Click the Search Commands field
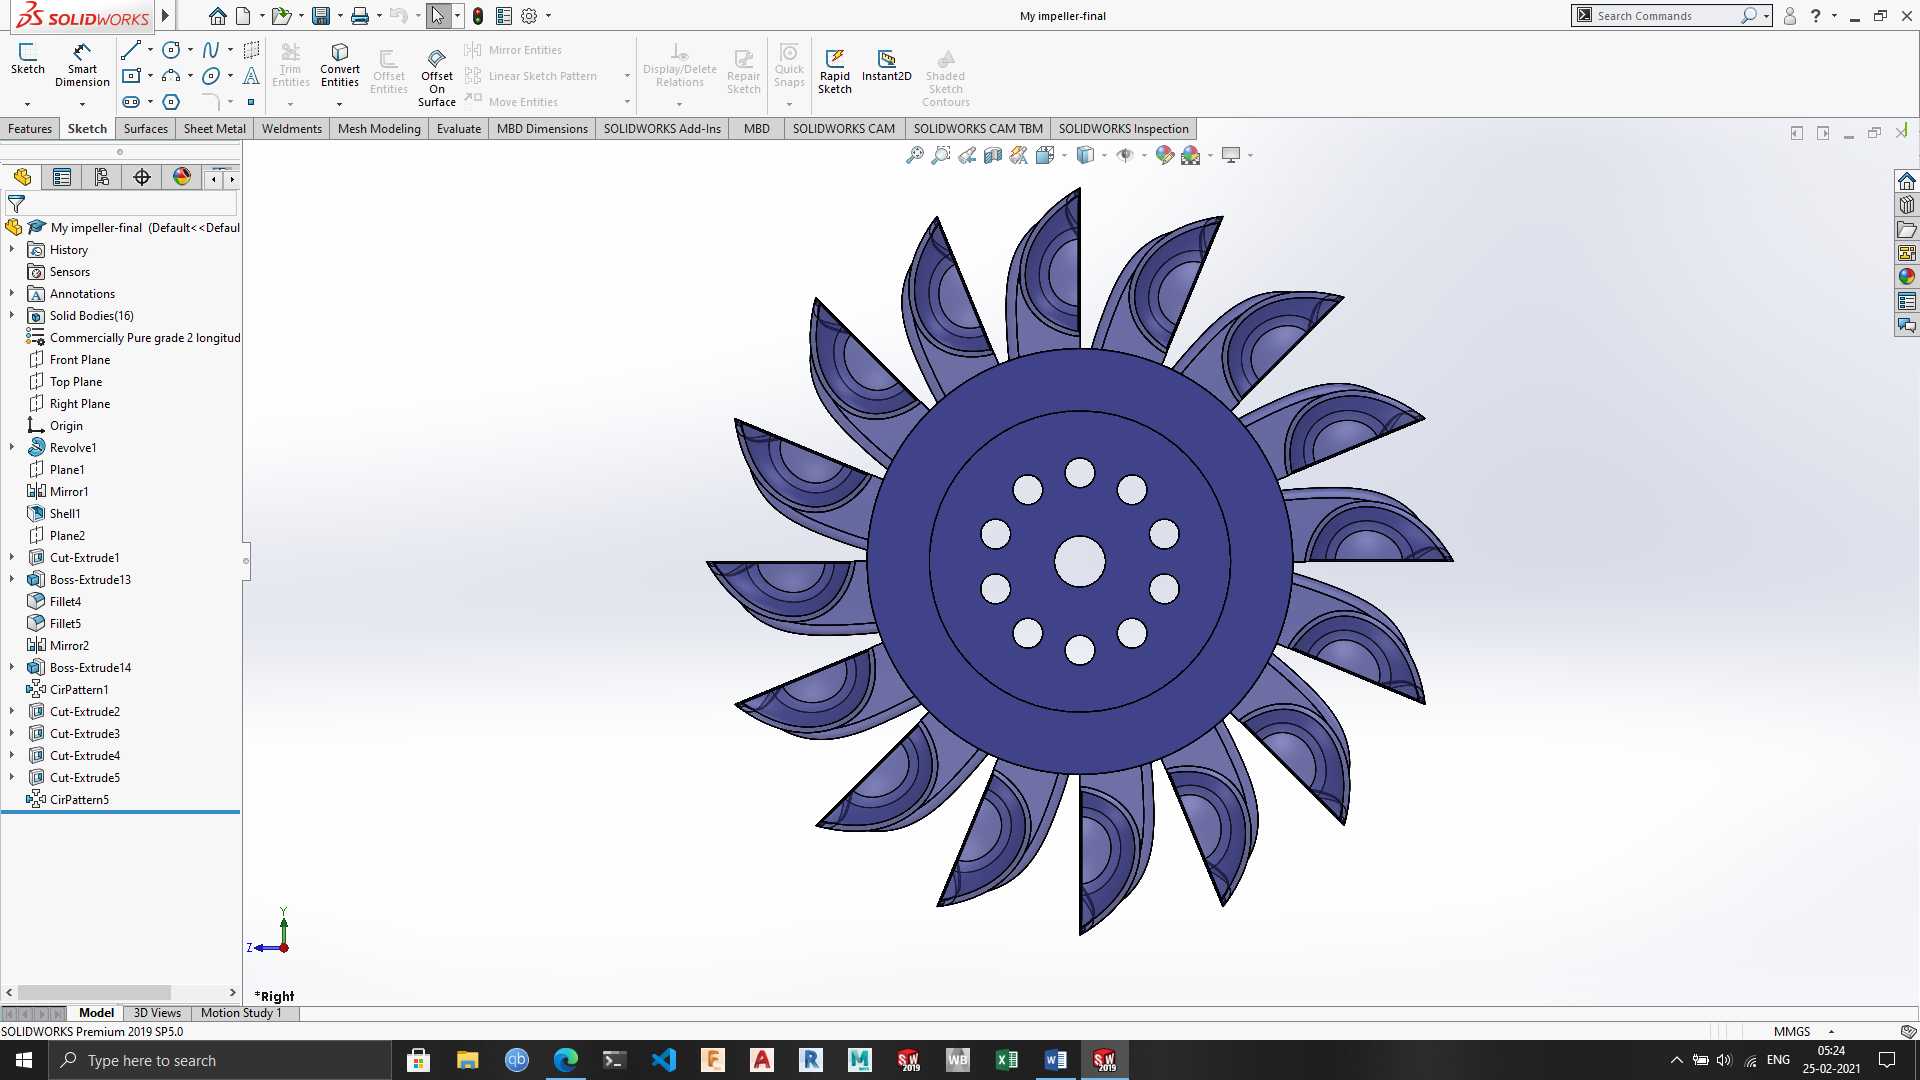 point(1667,16)
